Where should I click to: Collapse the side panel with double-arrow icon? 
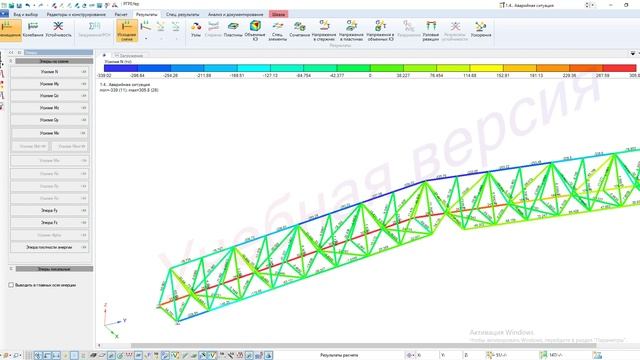point(11,52)
